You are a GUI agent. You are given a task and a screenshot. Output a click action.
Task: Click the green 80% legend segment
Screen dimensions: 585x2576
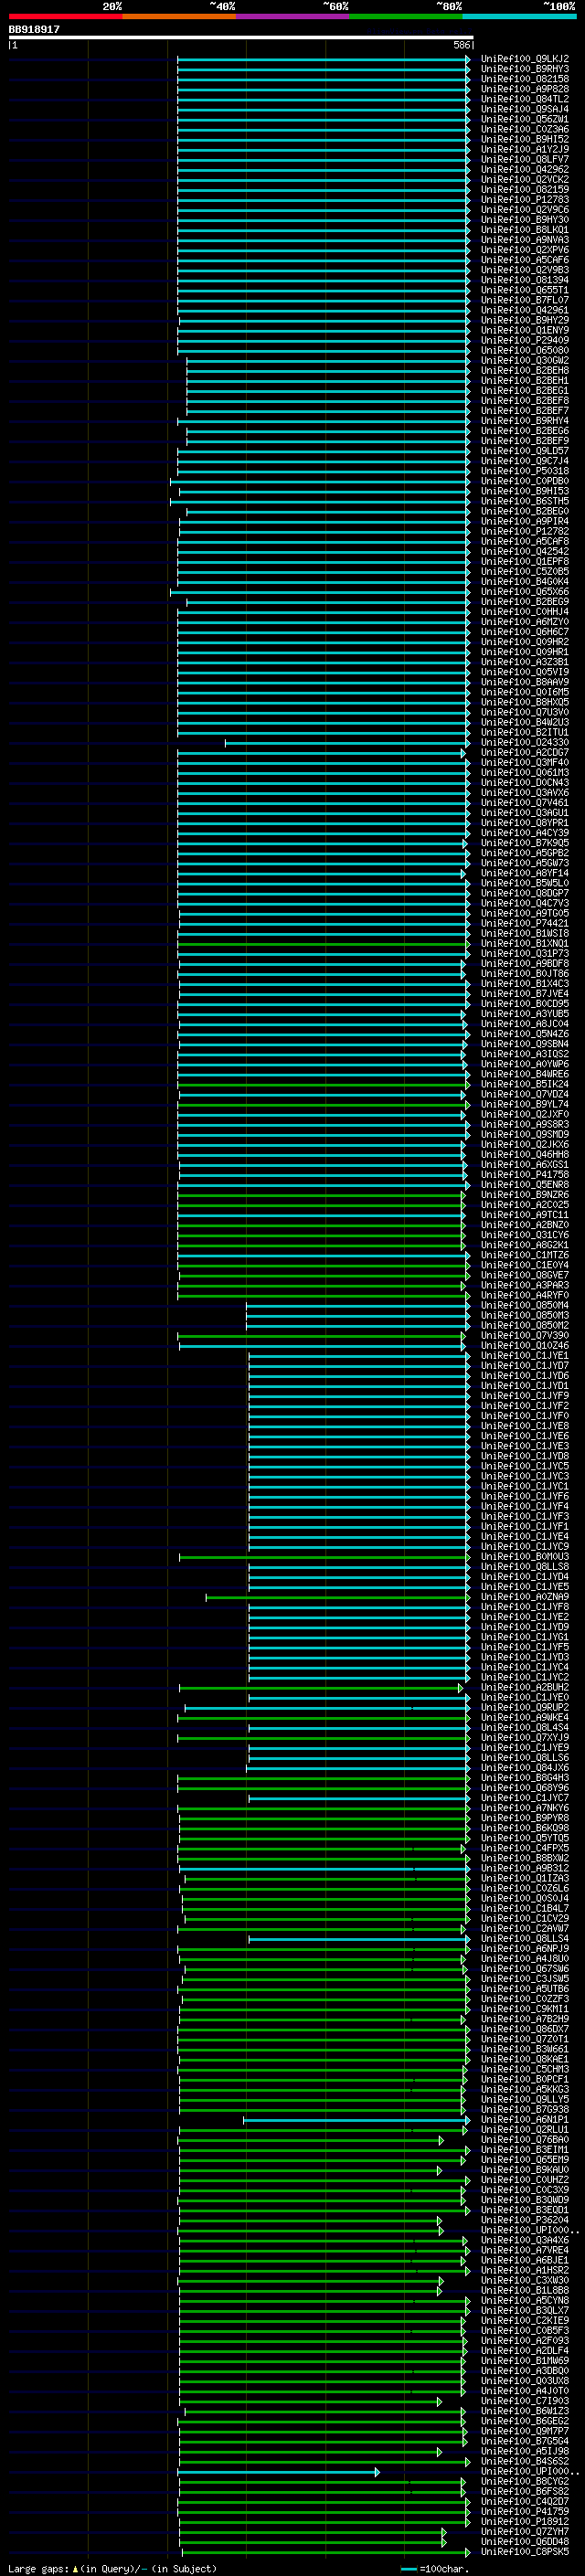pyautogui.click(x=406, y=16)
